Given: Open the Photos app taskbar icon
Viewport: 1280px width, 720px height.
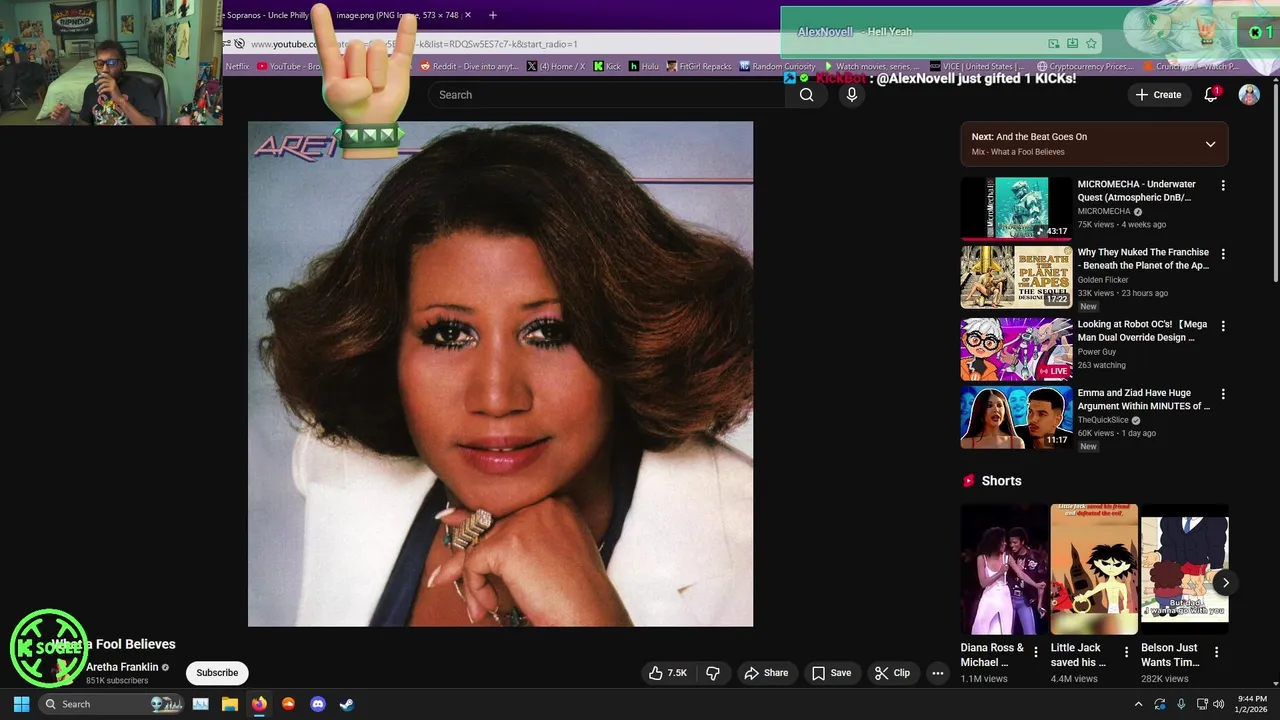Looking at the screenshot, I should click(200, 704).
